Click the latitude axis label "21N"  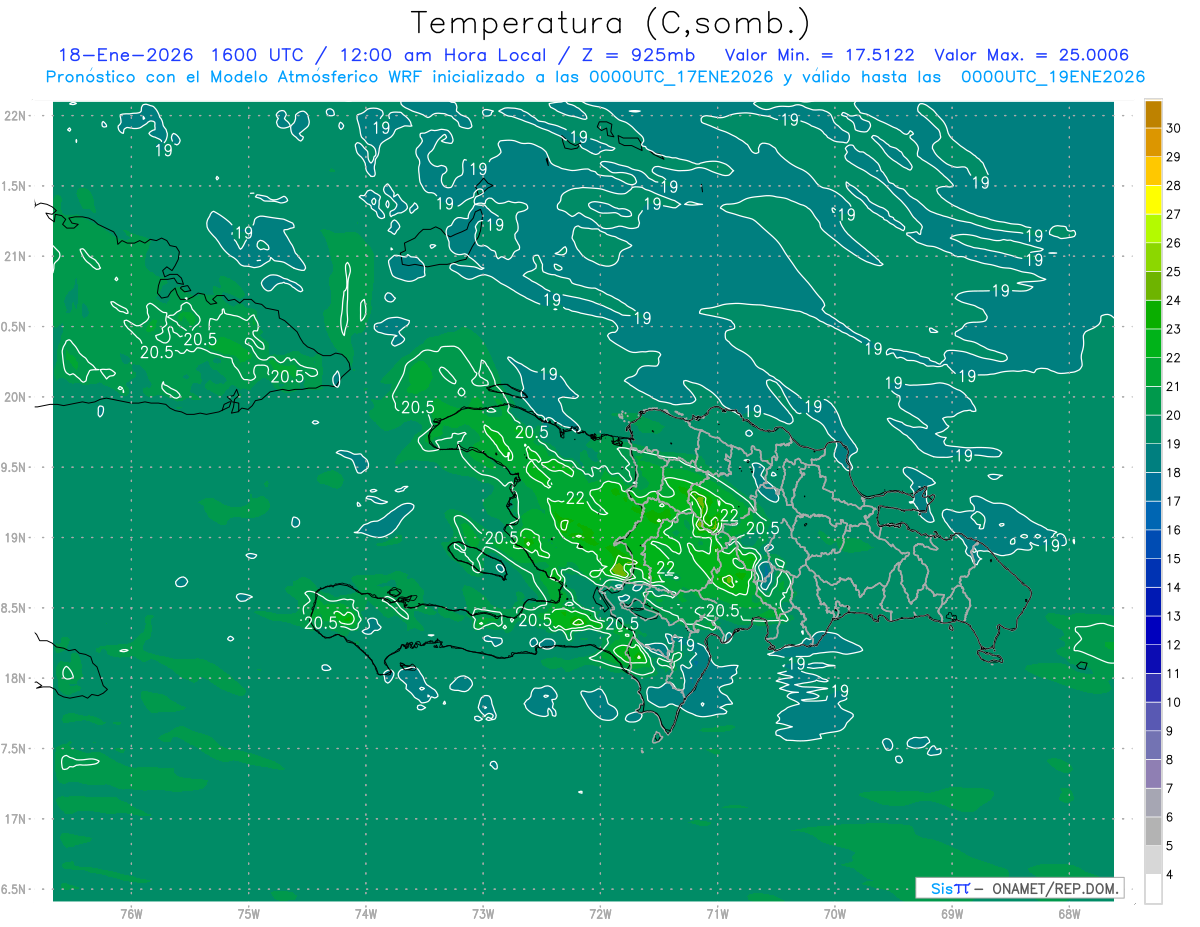16,257
